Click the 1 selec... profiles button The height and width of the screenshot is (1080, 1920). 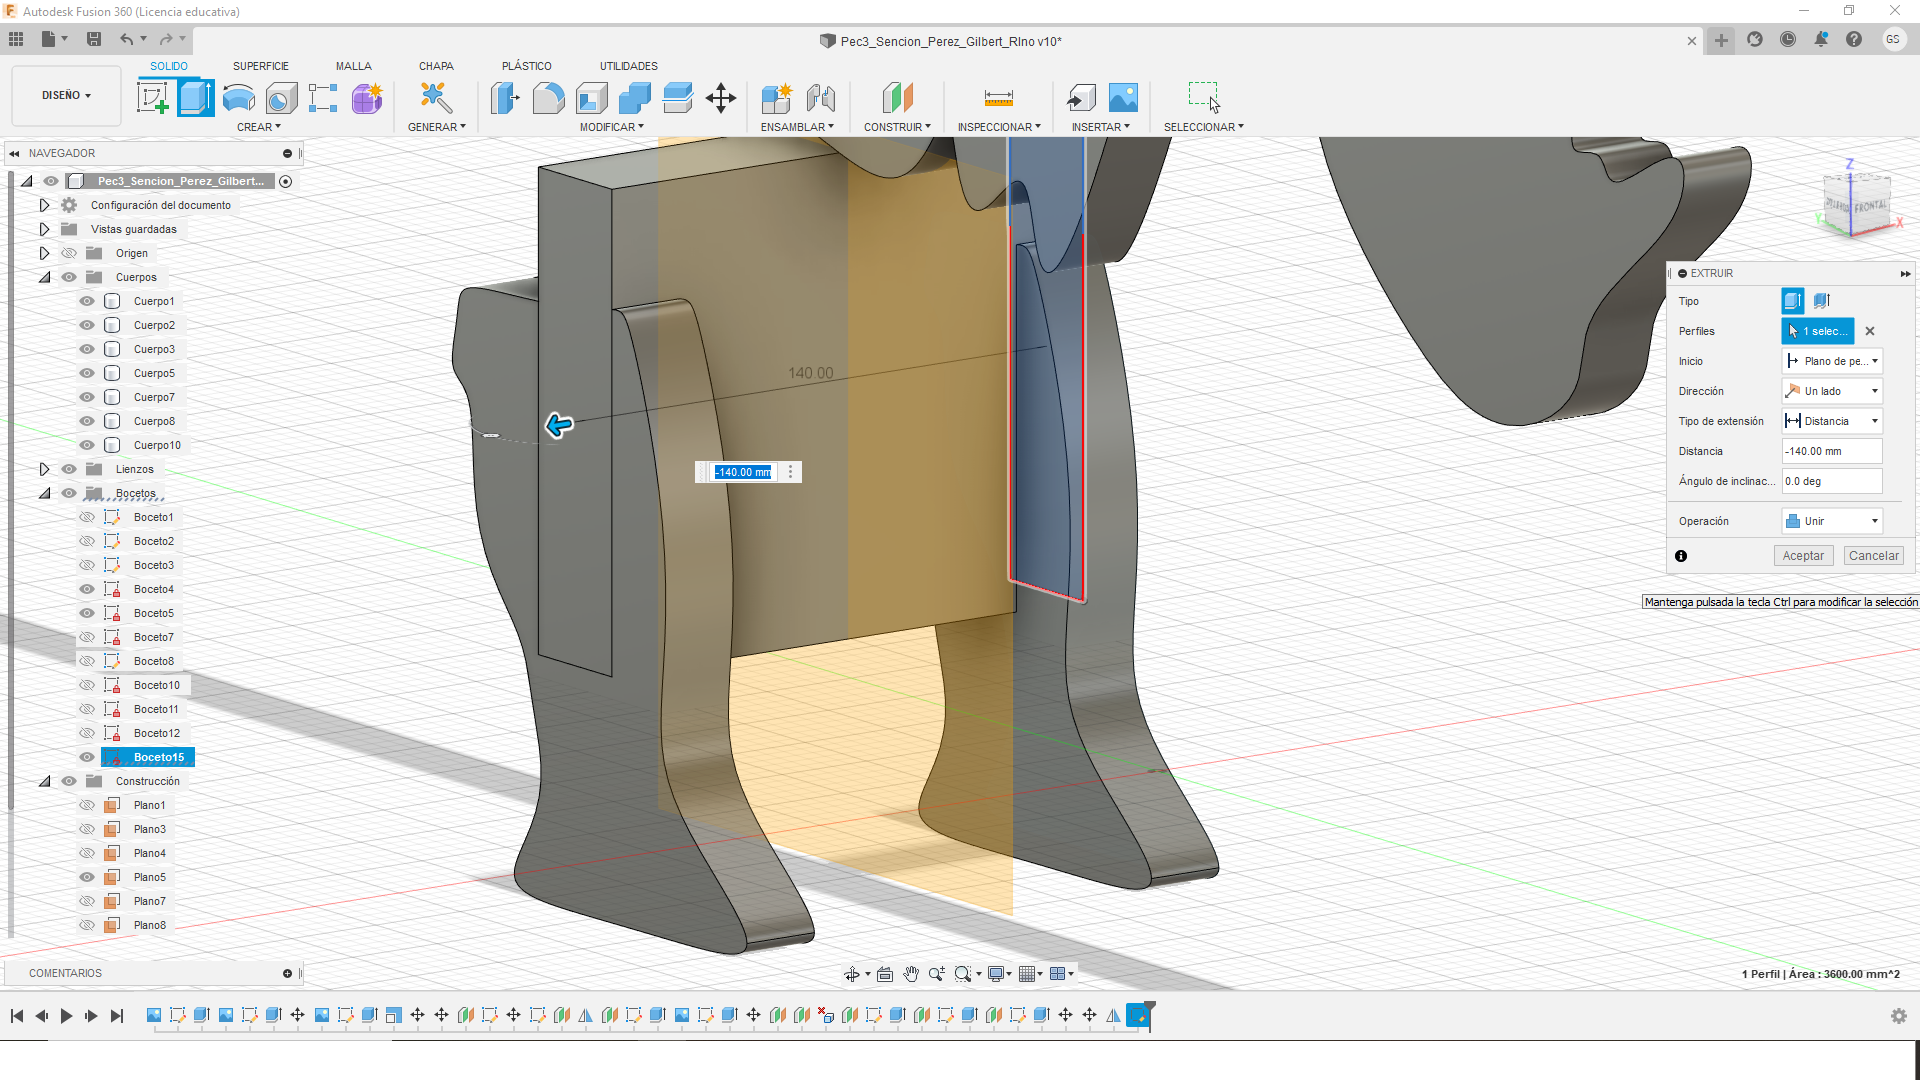[1818, 331]
